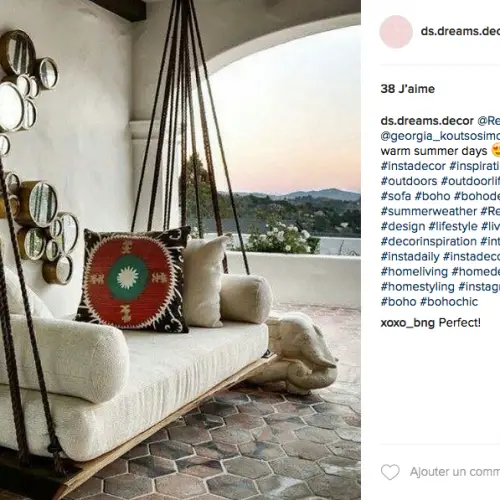Click the heart like icon
500x500 pixels.
pyautogui.click(x=390, y=472)
